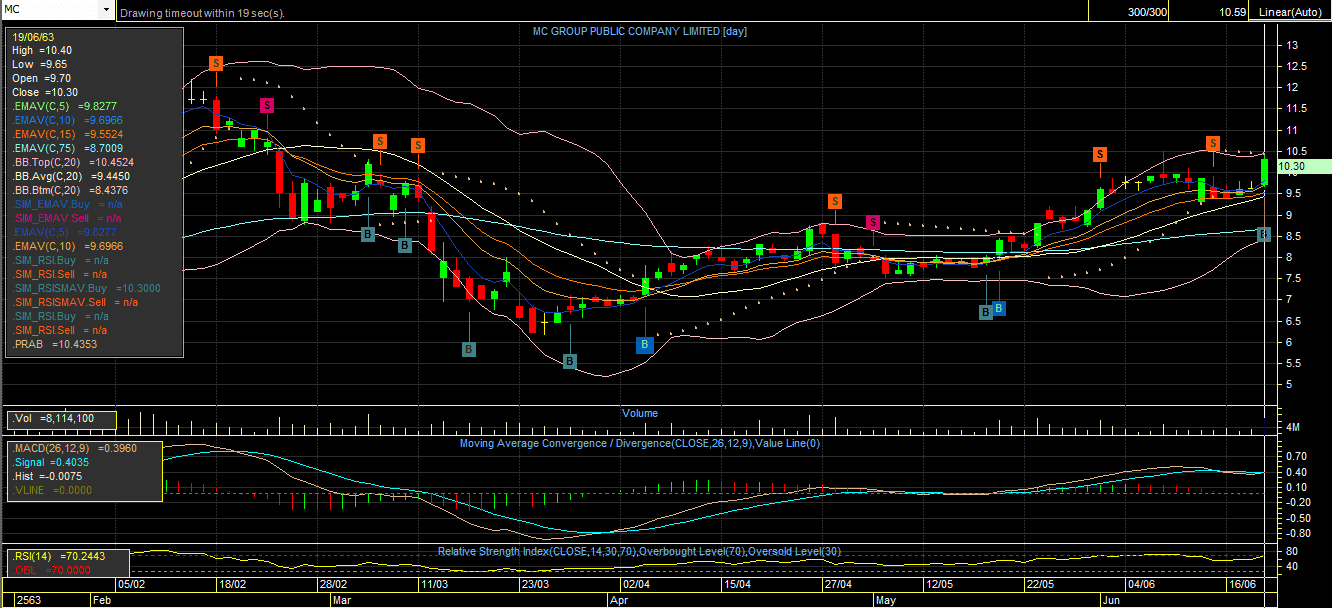Click the 'PRAB =10.4353' legend entry
Viewport: 1333px width, 608px height.
click(x=55, y=344)
